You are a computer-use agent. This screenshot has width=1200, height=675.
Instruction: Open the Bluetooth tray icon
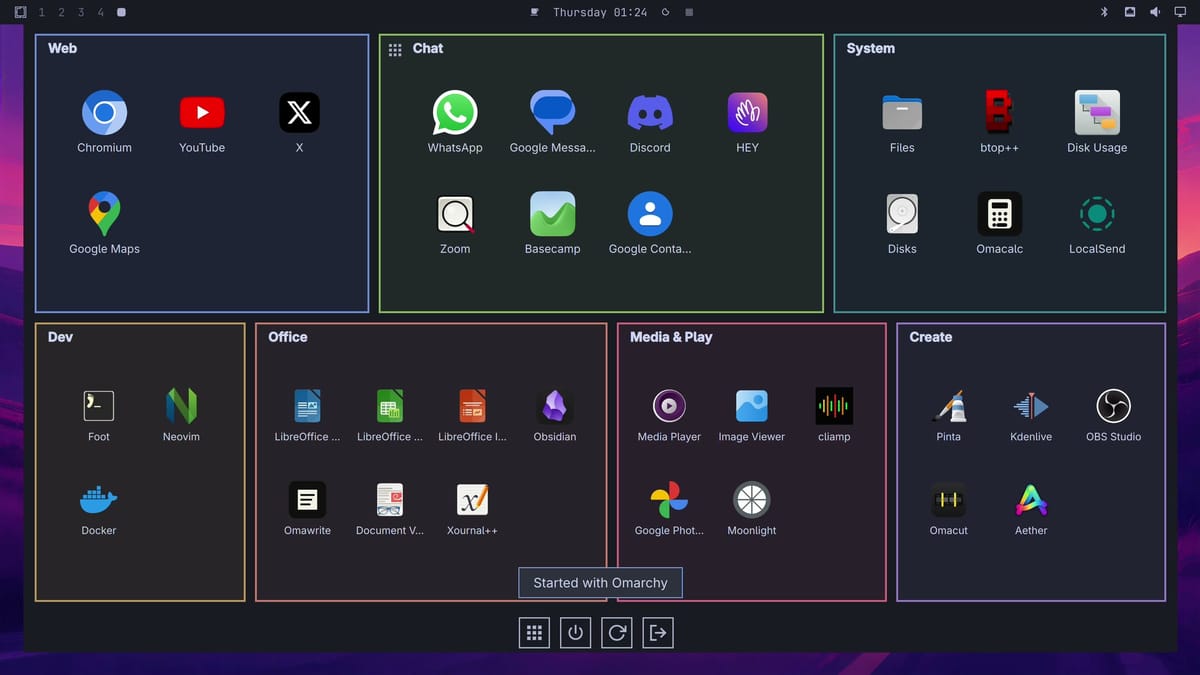coord(1105,12)
